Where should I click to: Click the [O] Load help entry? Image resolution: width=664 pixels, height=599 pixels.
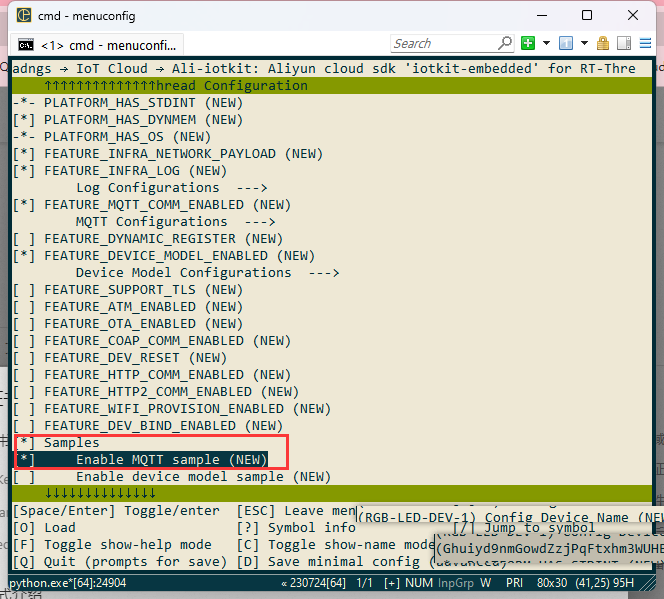coord(44,528)
